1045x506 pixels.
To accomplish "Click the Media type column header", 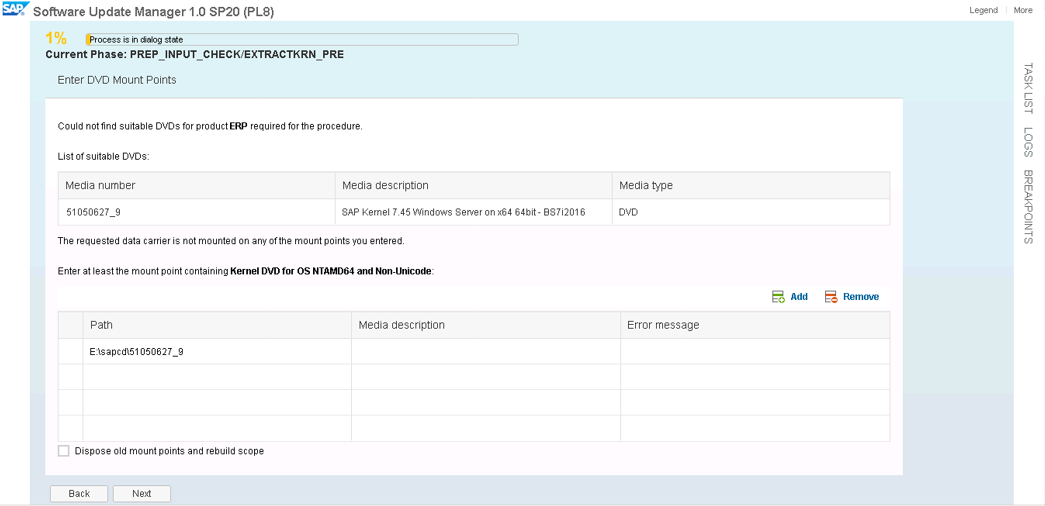I will 751,185.
